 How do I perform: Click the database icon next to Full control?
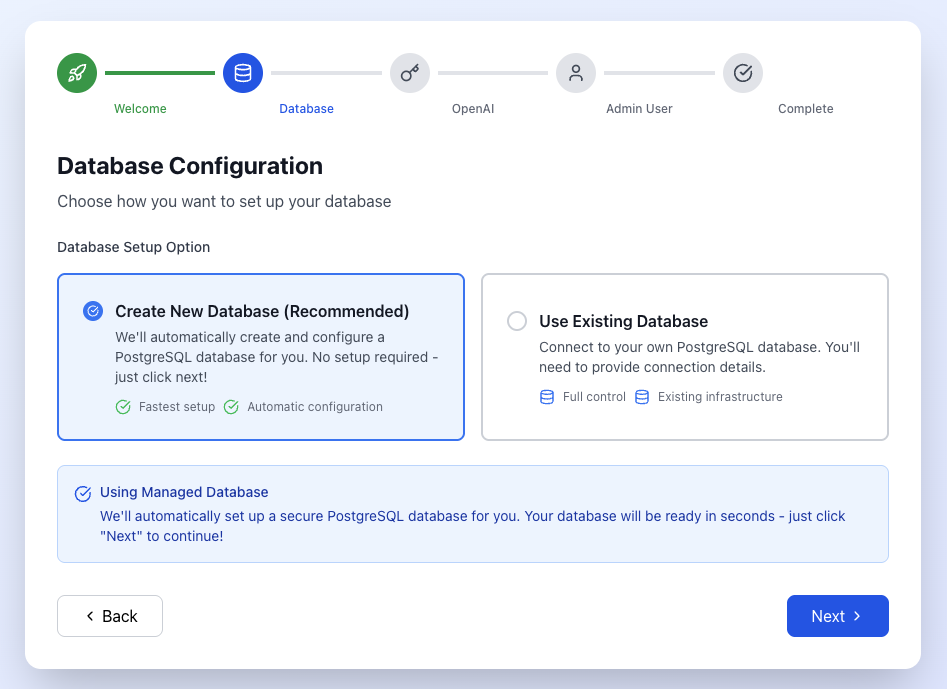pyautogui.click(x=546, y=397)
